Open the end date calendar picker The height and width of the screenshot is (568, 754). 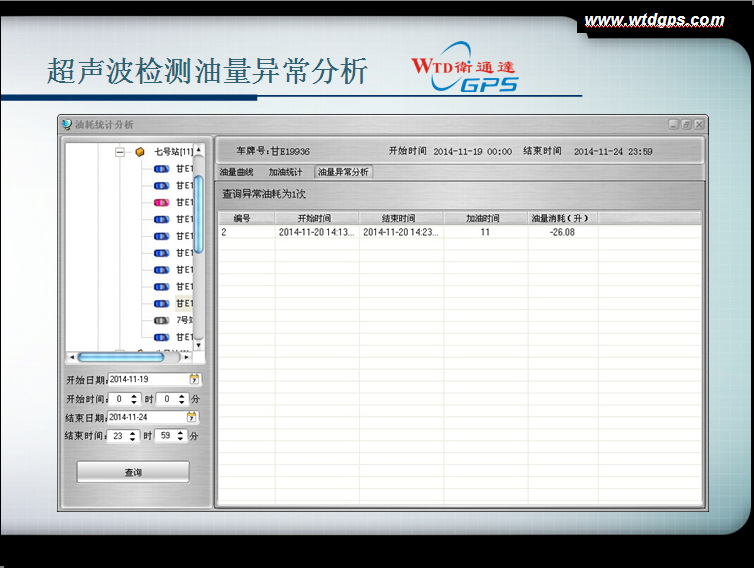coord(192,417)
